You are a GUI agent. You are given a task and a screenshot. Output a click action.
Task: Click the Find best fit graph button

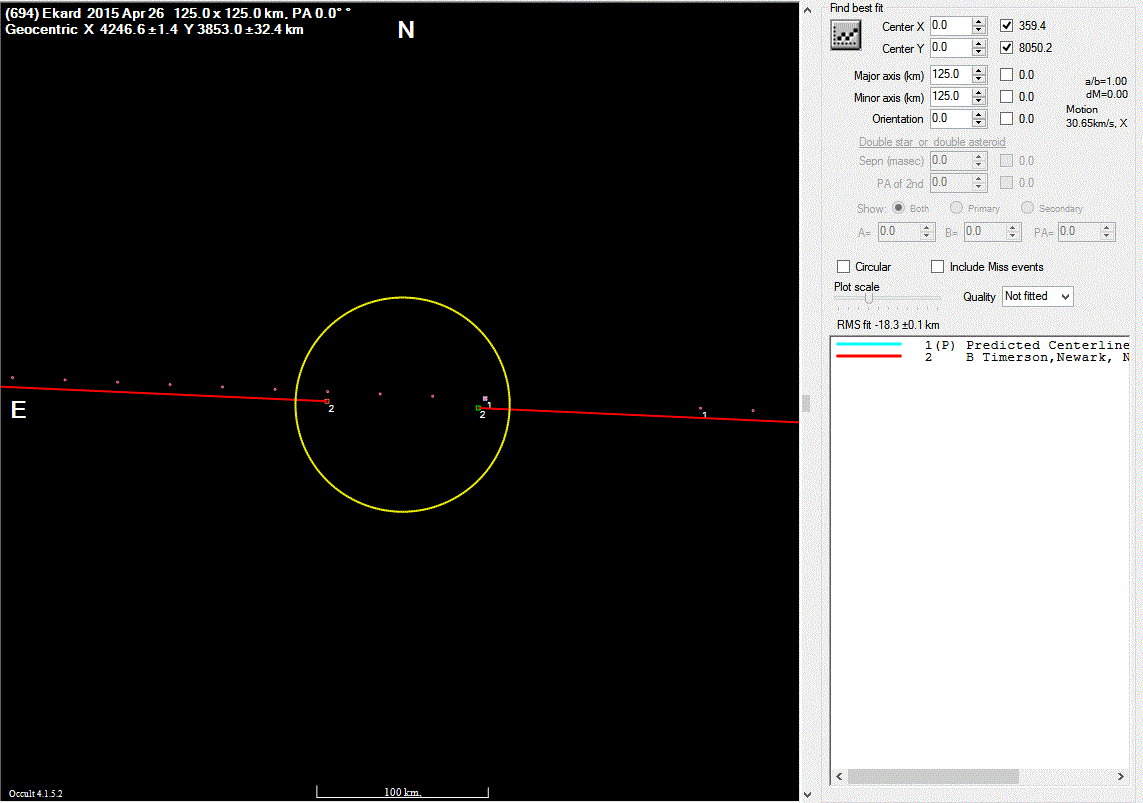click(846, 35)
